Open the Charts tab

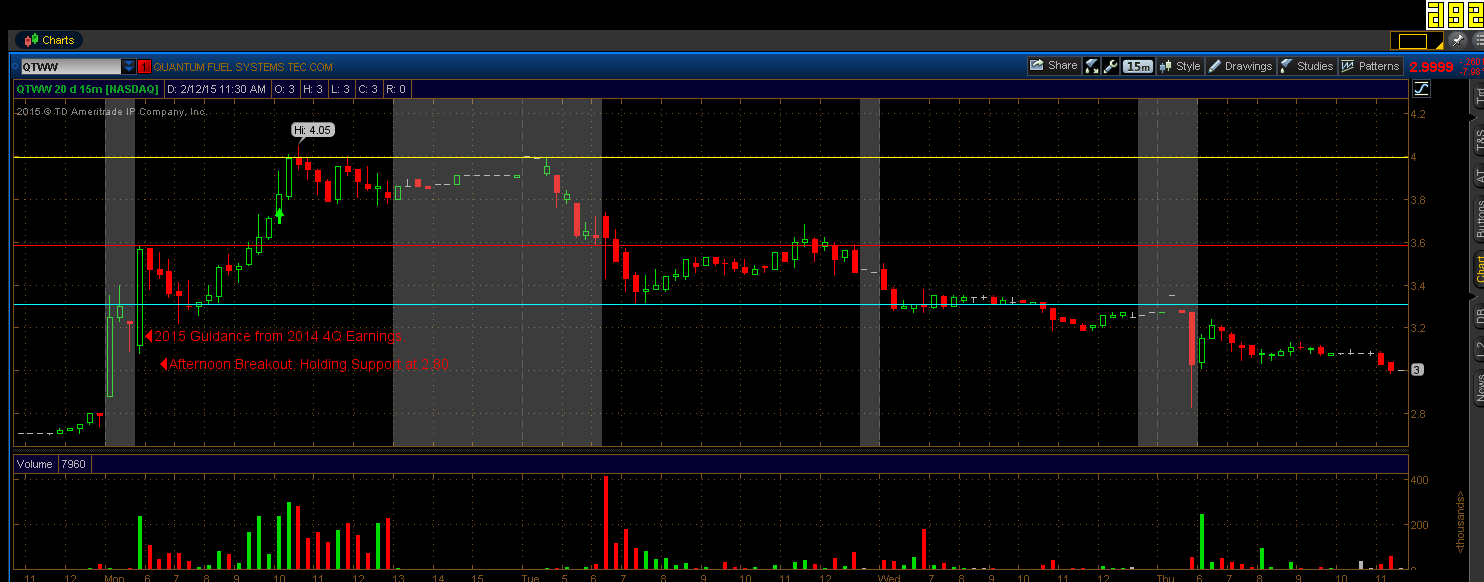coord(48,40)
